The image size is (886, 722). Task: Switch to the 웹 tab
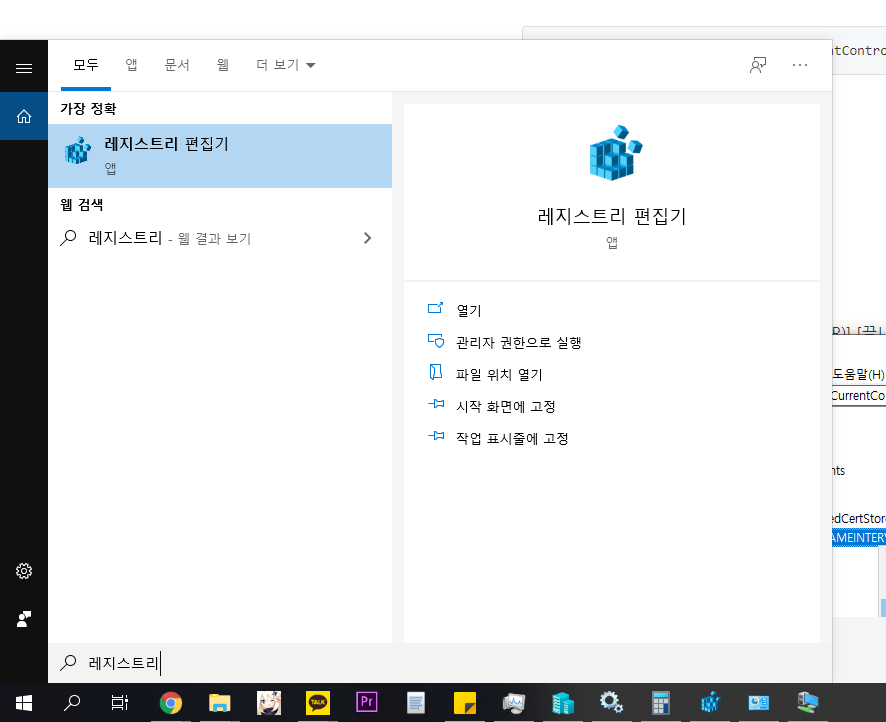coord(223,65)
